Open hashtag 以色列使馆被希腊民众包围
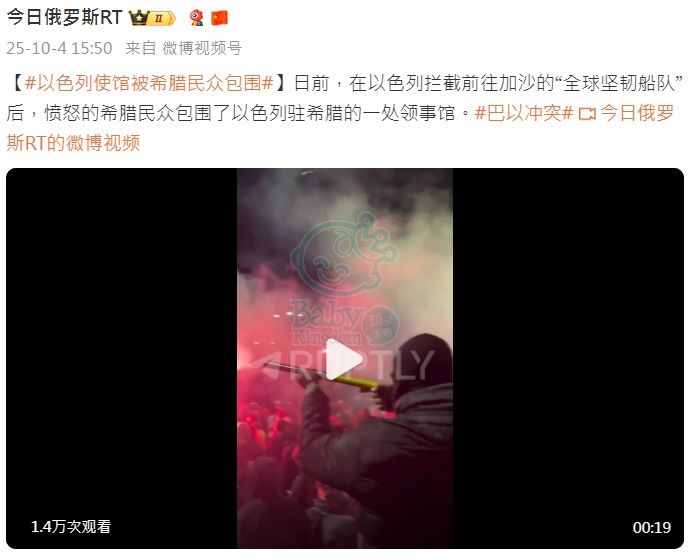Screen dimensions: 690x560 coord(149,83)
